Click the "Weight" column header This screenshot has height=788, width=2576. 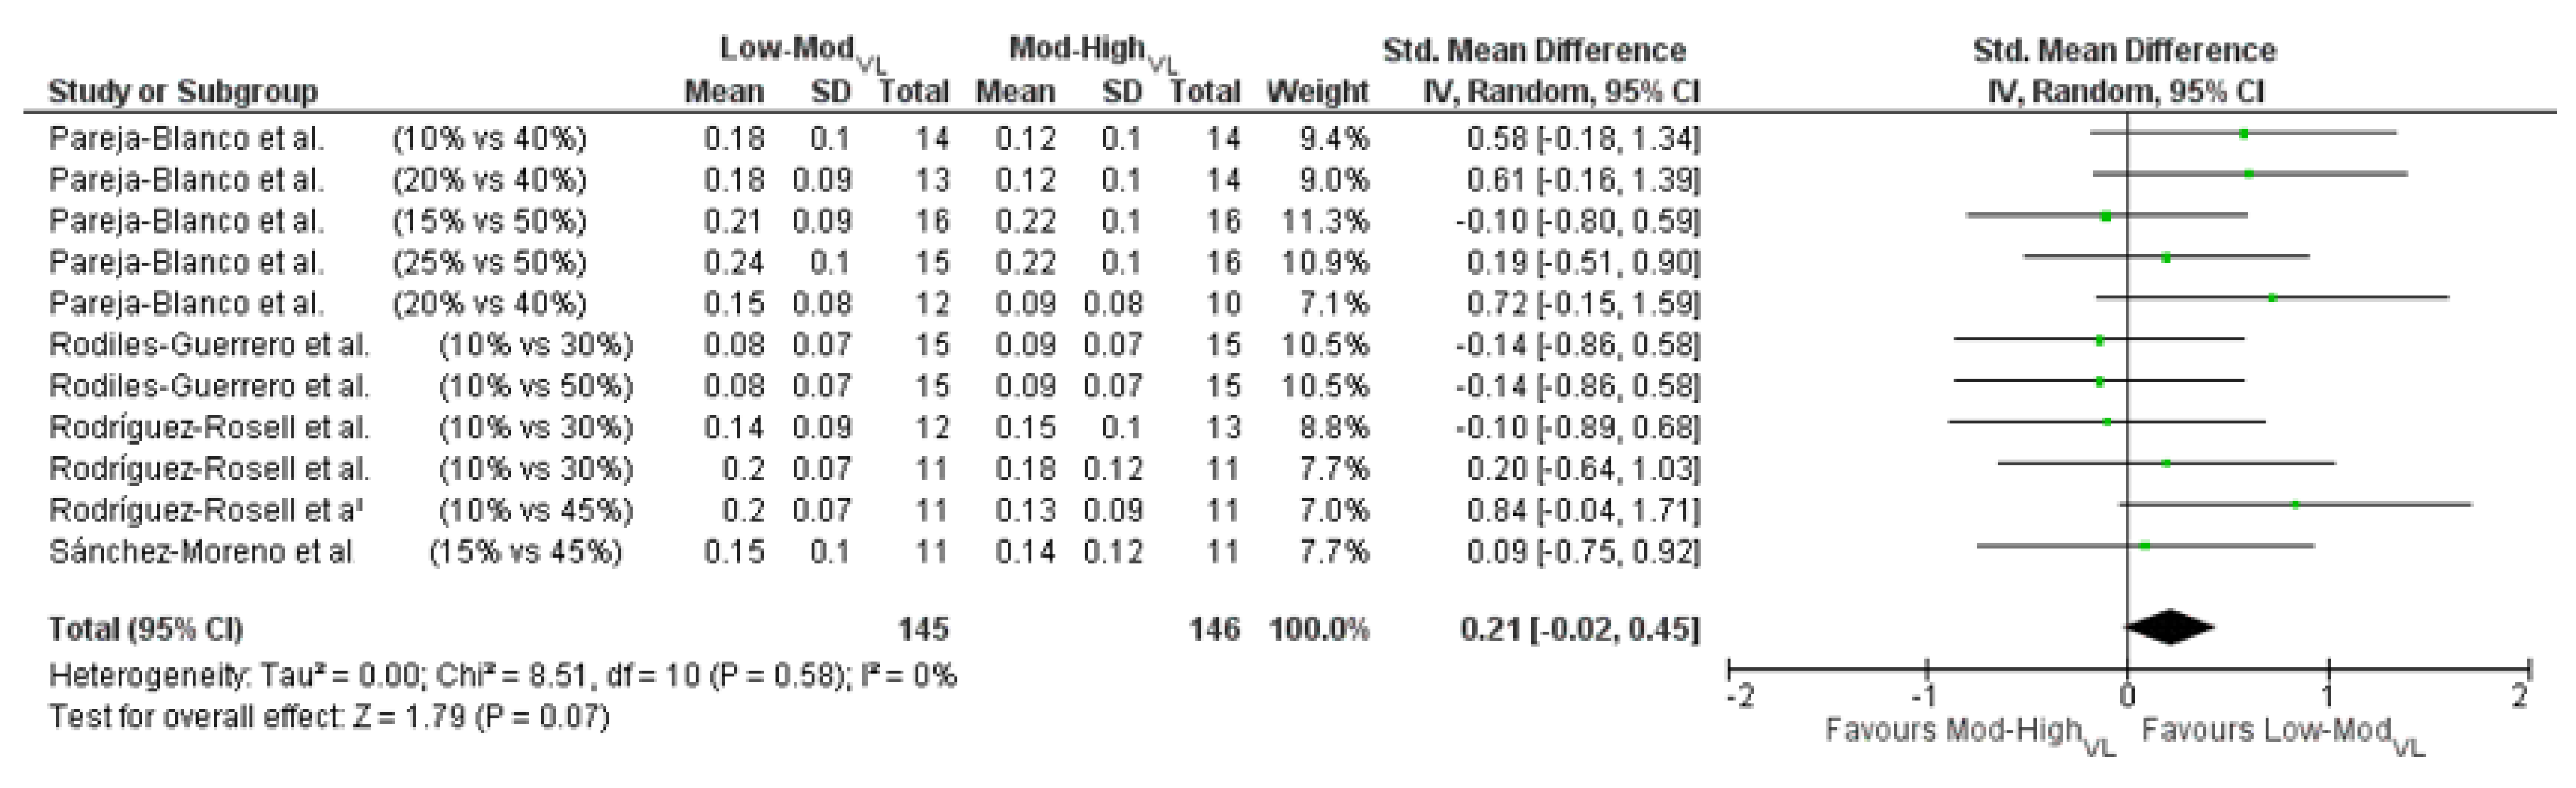coord(1316,92)
